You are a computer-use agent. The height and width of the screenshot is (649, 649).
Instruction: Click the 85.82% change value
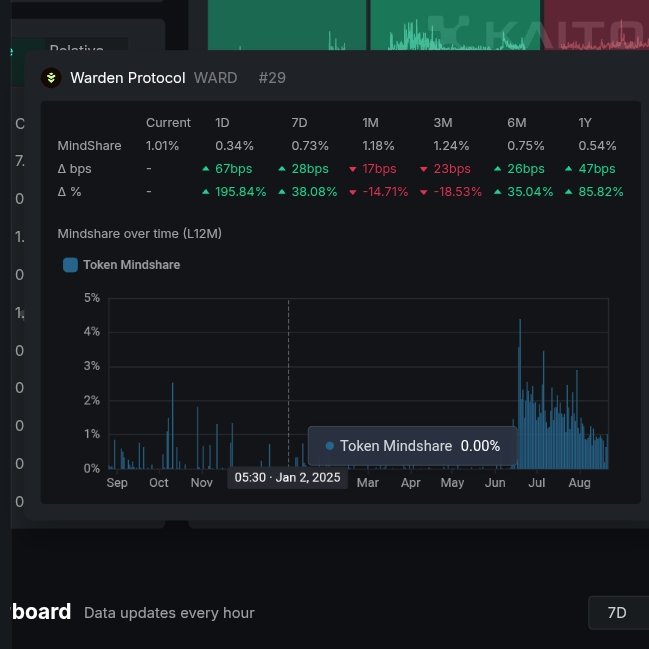601,192
